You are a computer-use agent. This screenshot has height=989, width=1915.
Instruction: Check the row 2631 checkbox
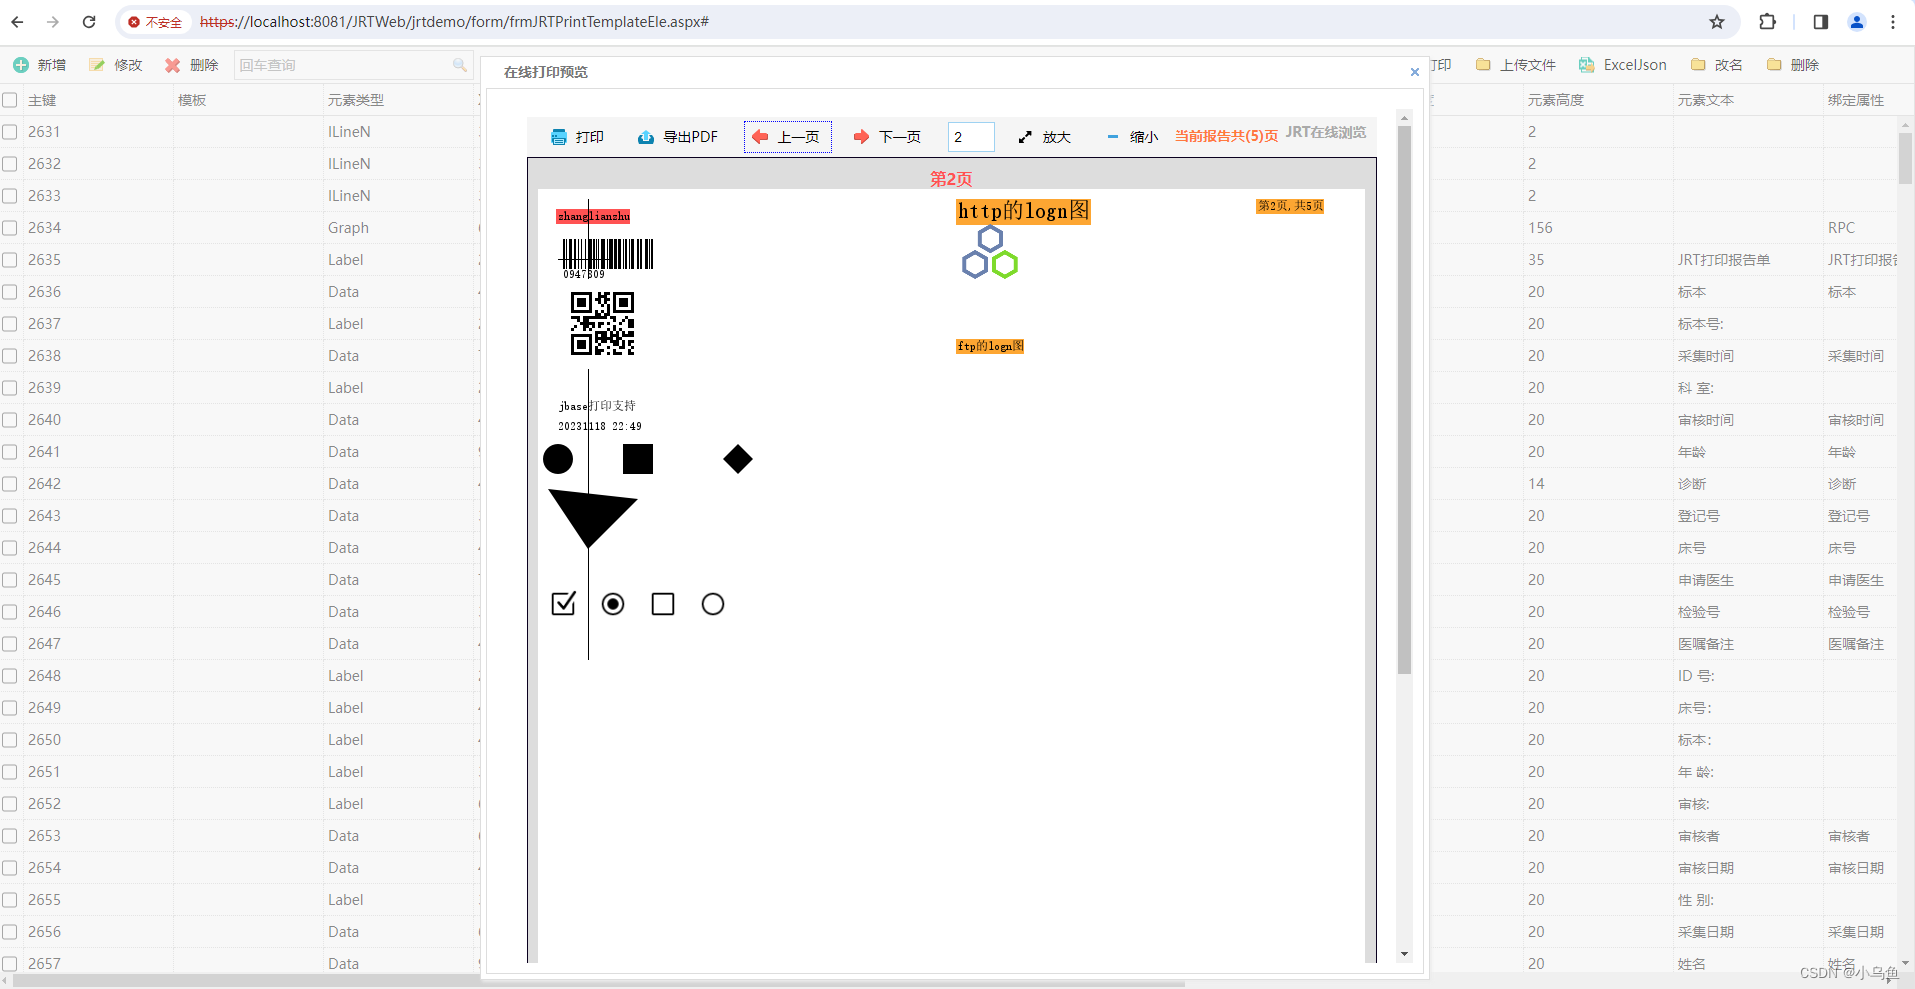10,132
